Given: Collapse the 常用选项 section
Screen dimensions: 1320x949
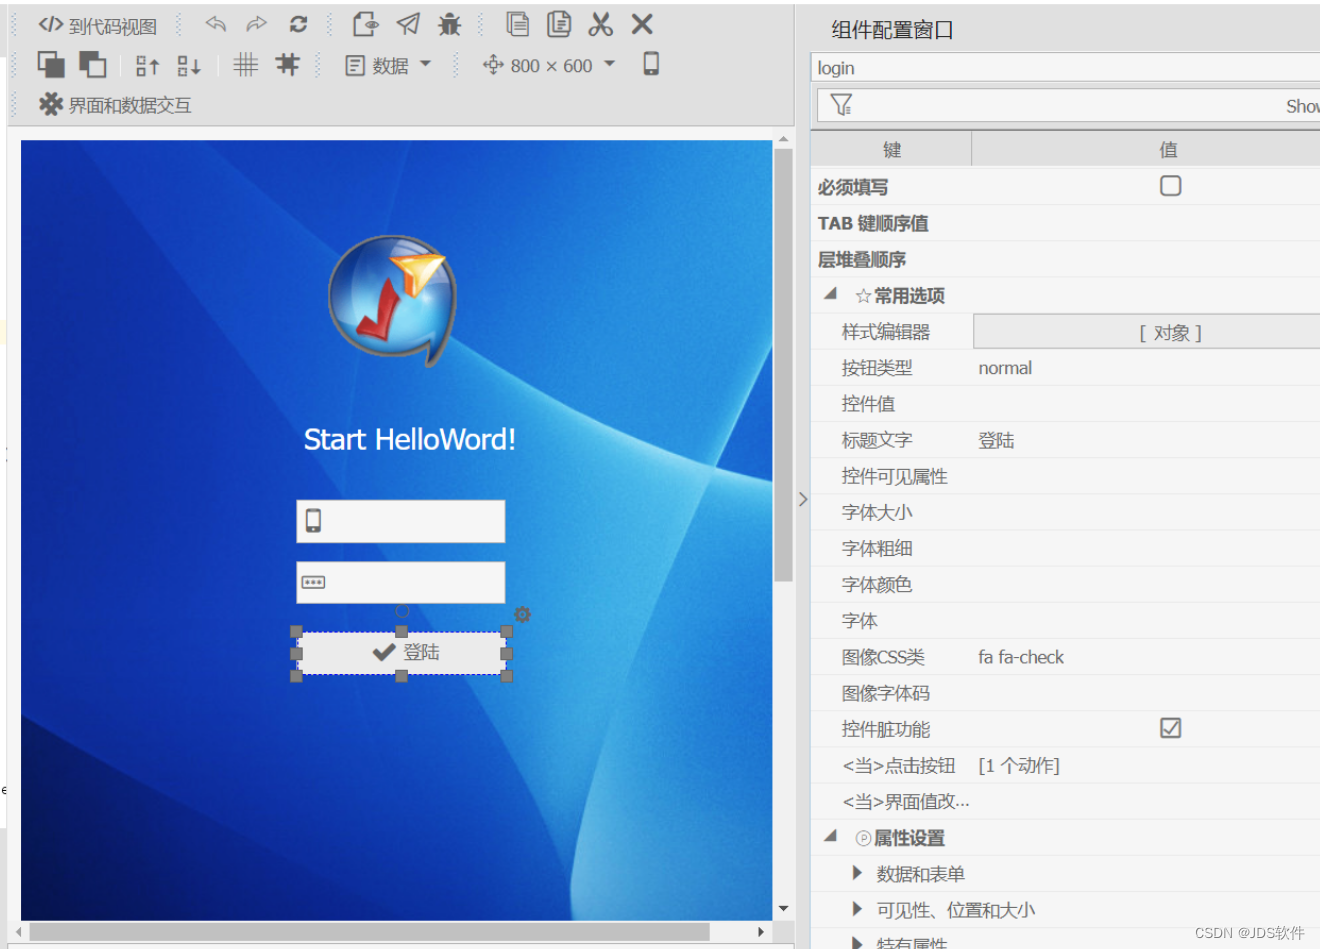Looking at the screenshot, I should 830,294.
